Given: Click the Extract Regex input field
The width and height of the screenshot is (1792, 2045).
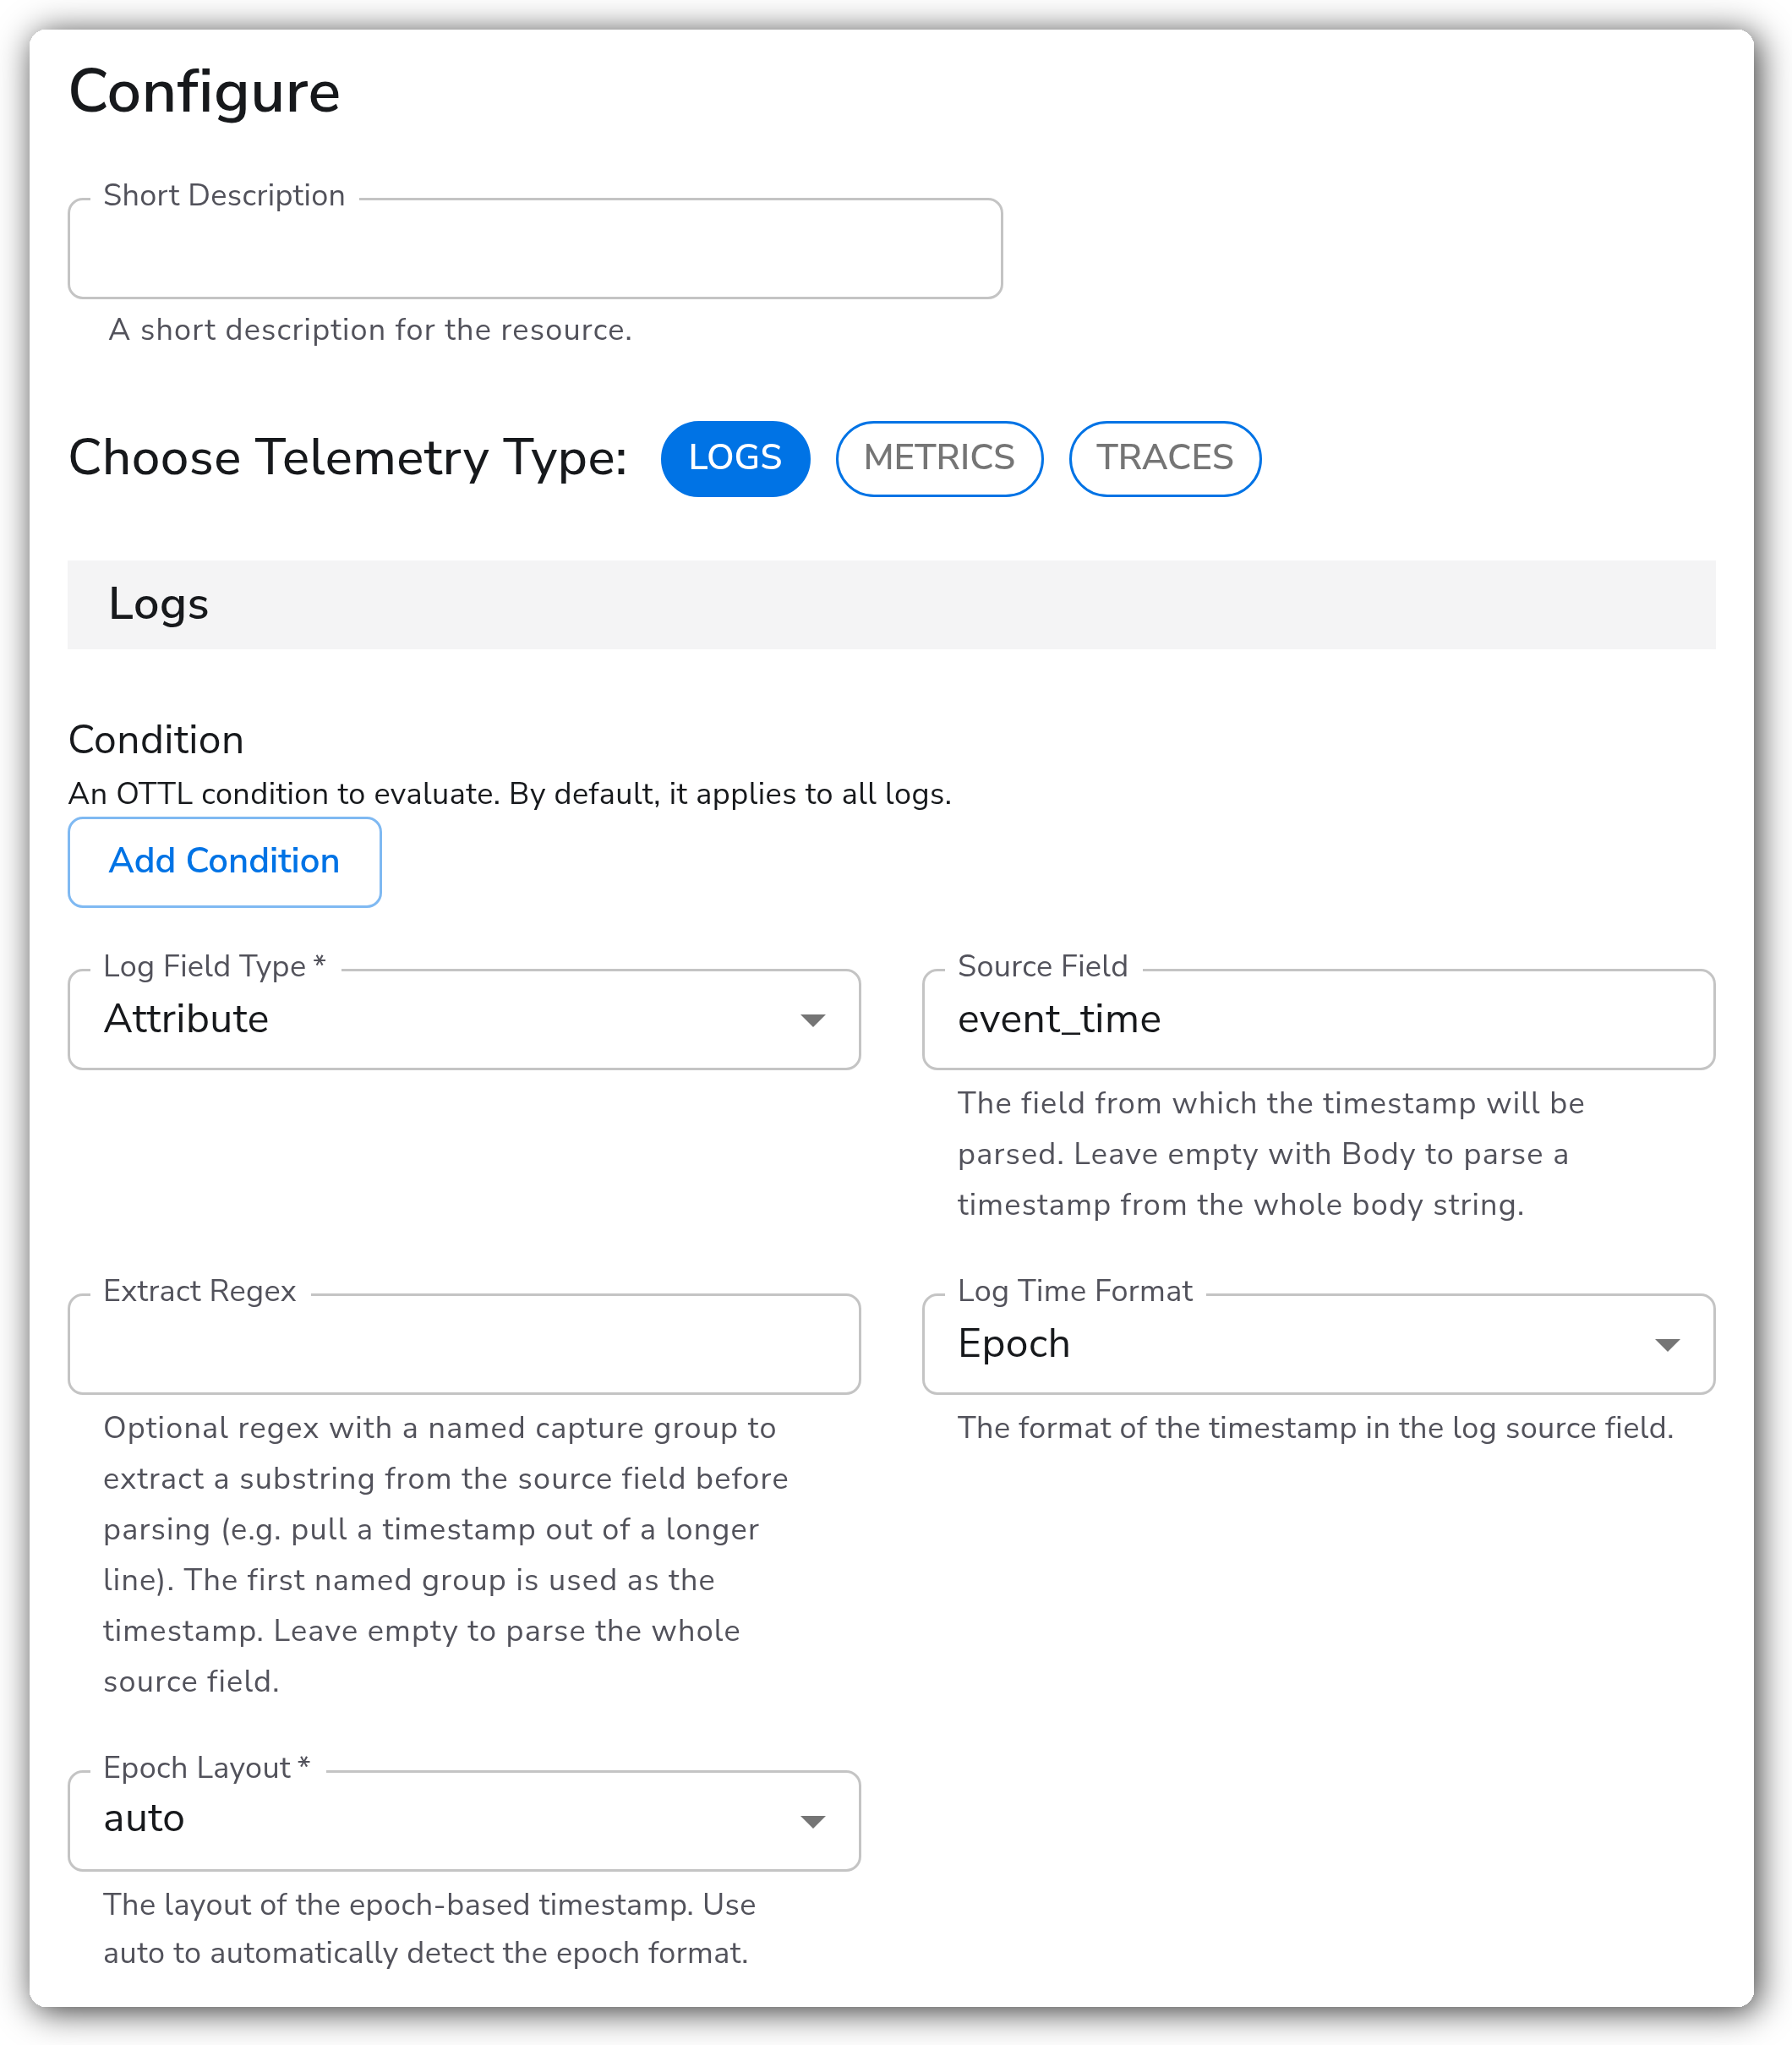Looking at the screenshot, I should pos(464,1344).
